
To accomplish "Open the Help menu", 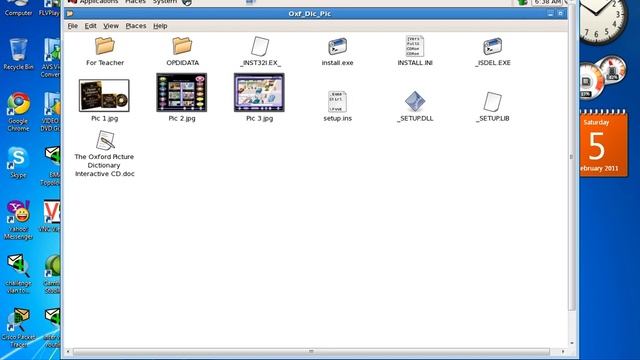I will tap(160, 26).
